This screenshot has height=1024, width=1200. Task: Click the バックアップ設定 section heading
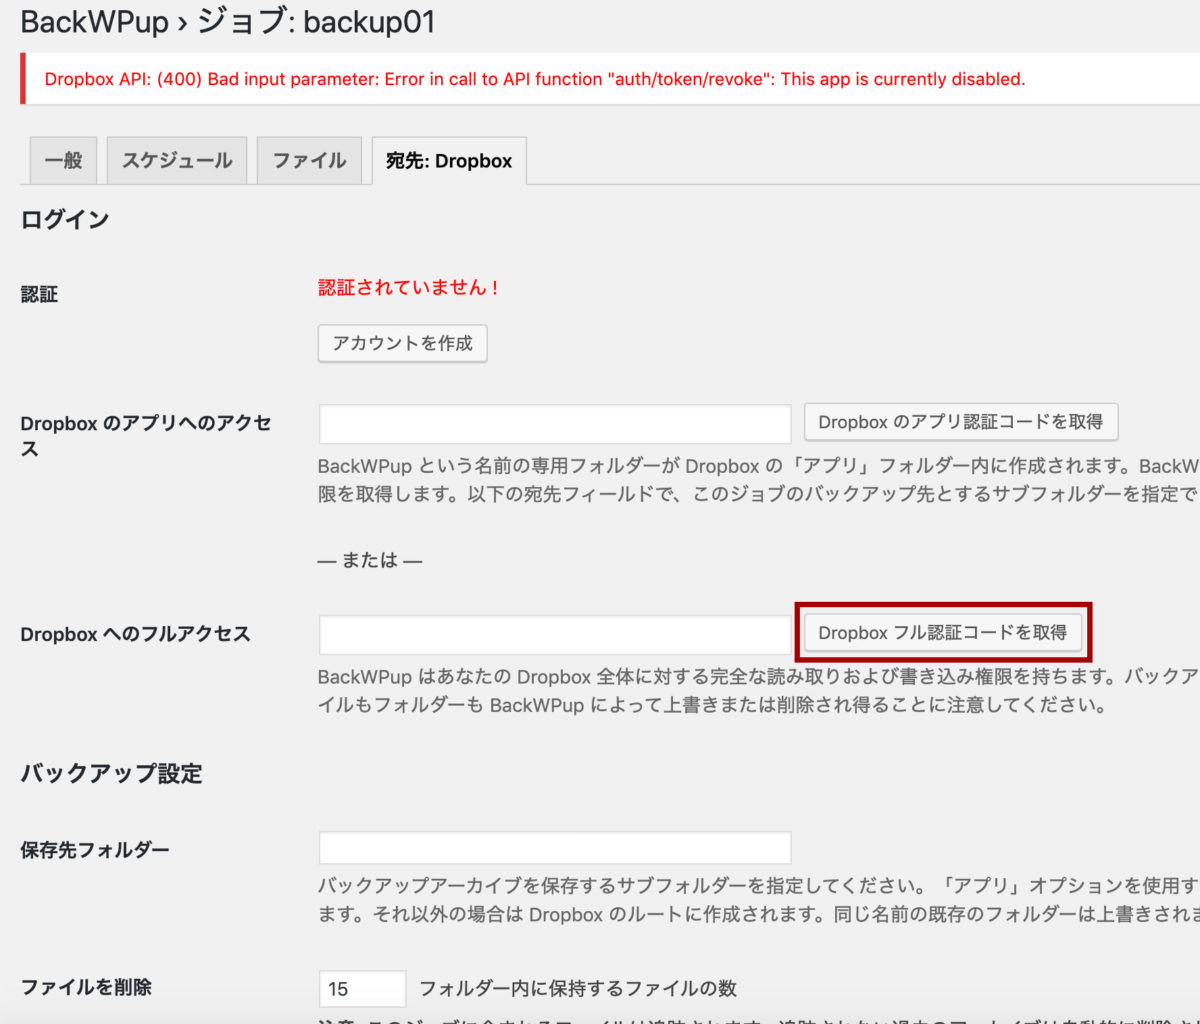[109, 773]
